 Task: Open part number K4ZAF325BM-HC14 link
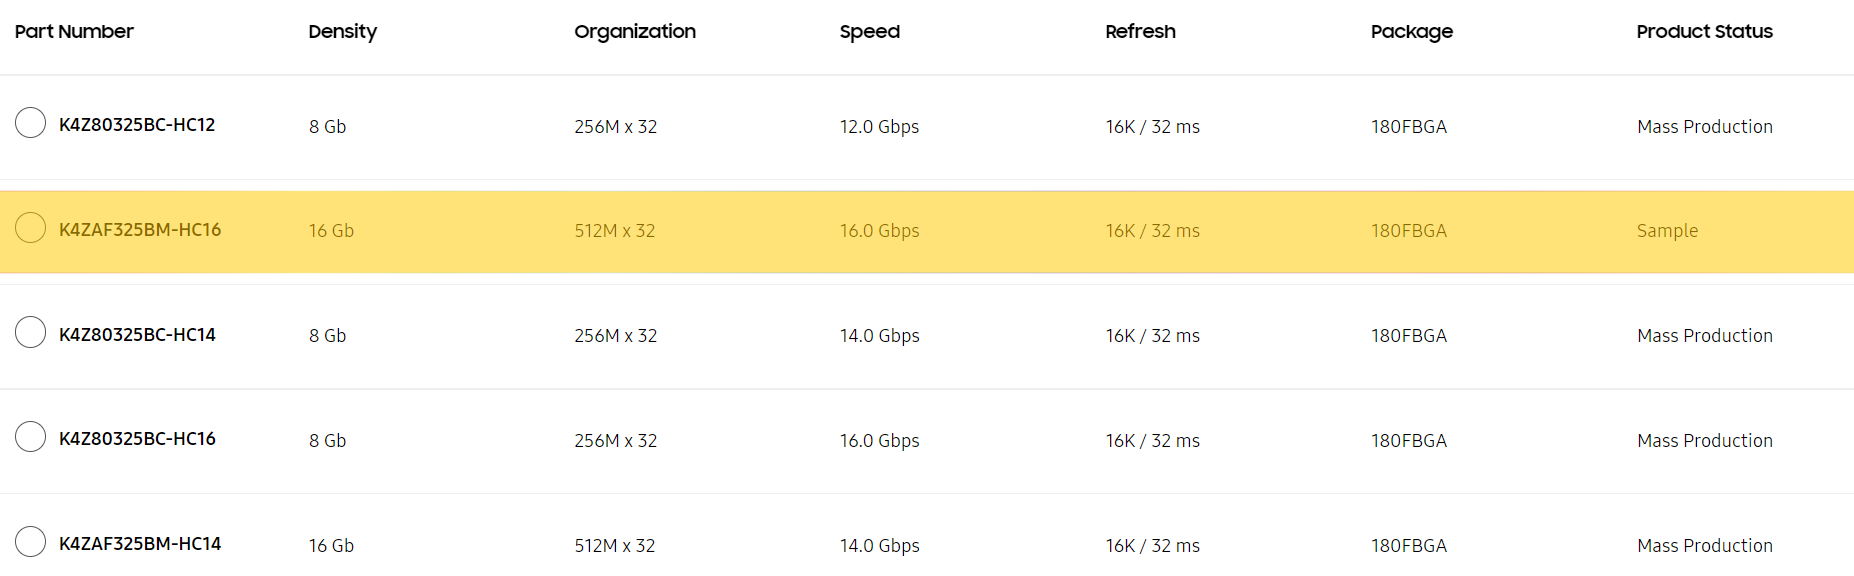pyautogui.click(x=140, y=544)
